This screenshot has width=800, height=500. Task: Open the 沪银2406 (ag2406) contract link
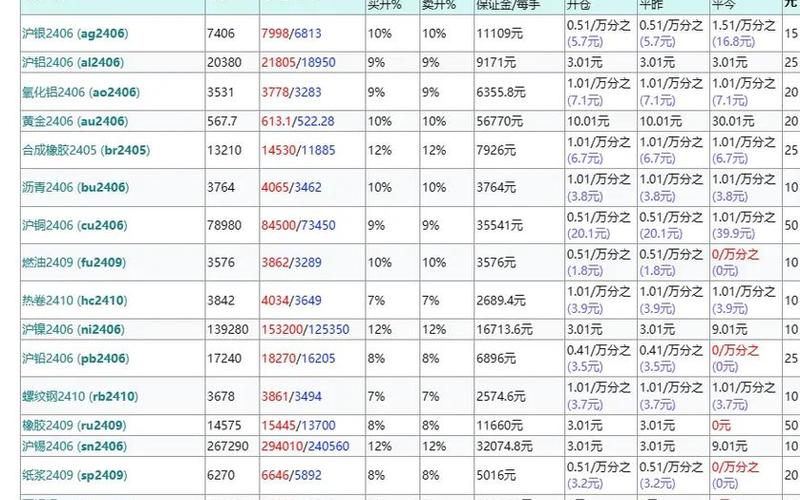(x=74, y=33)
